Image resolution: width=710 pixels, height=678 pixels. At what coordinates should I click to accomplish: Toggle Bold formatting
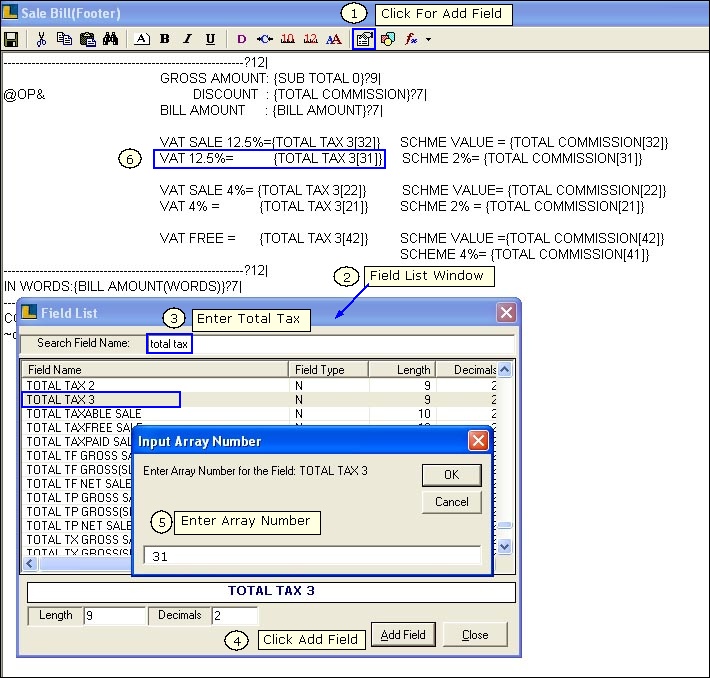click(x=165, y=39)
